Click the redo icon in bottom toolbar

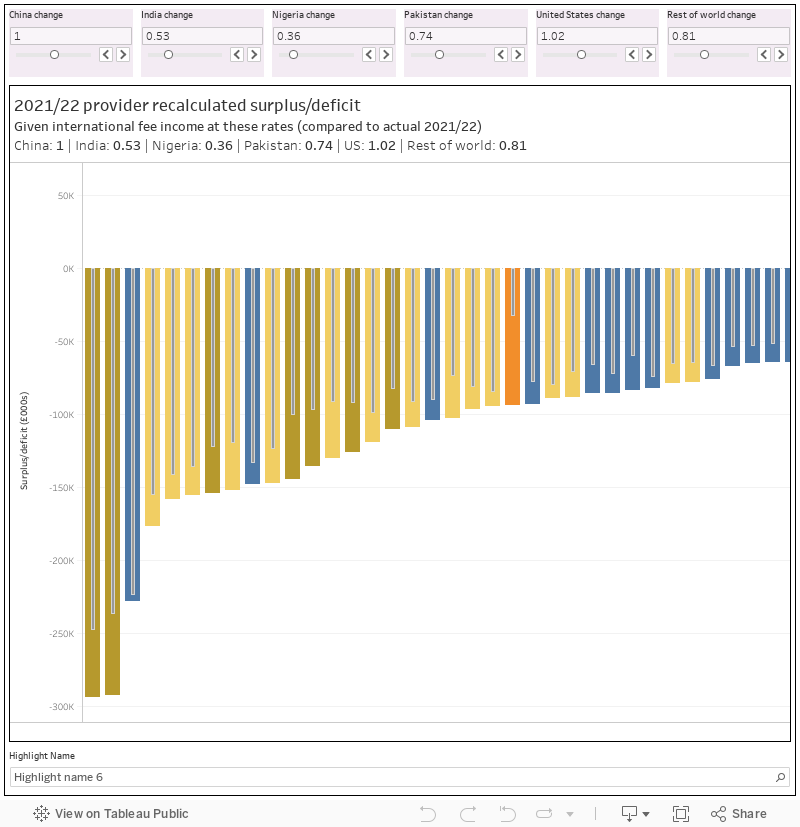[467, 813]
